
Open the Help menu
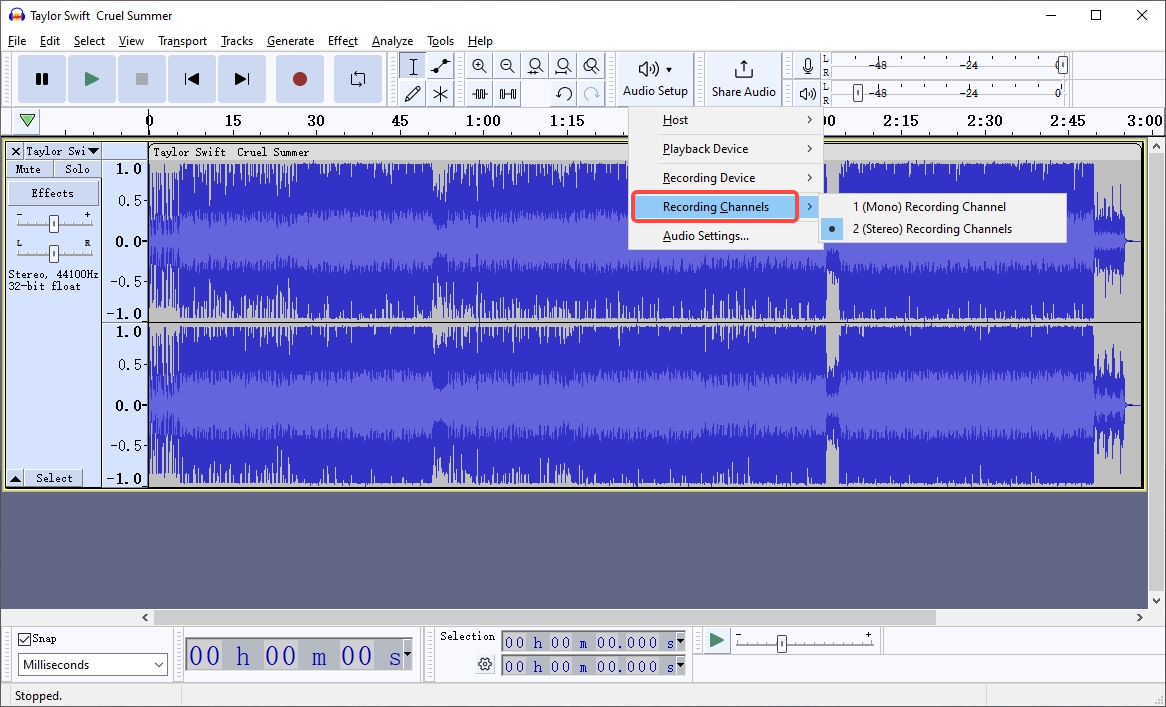point(480,41)
